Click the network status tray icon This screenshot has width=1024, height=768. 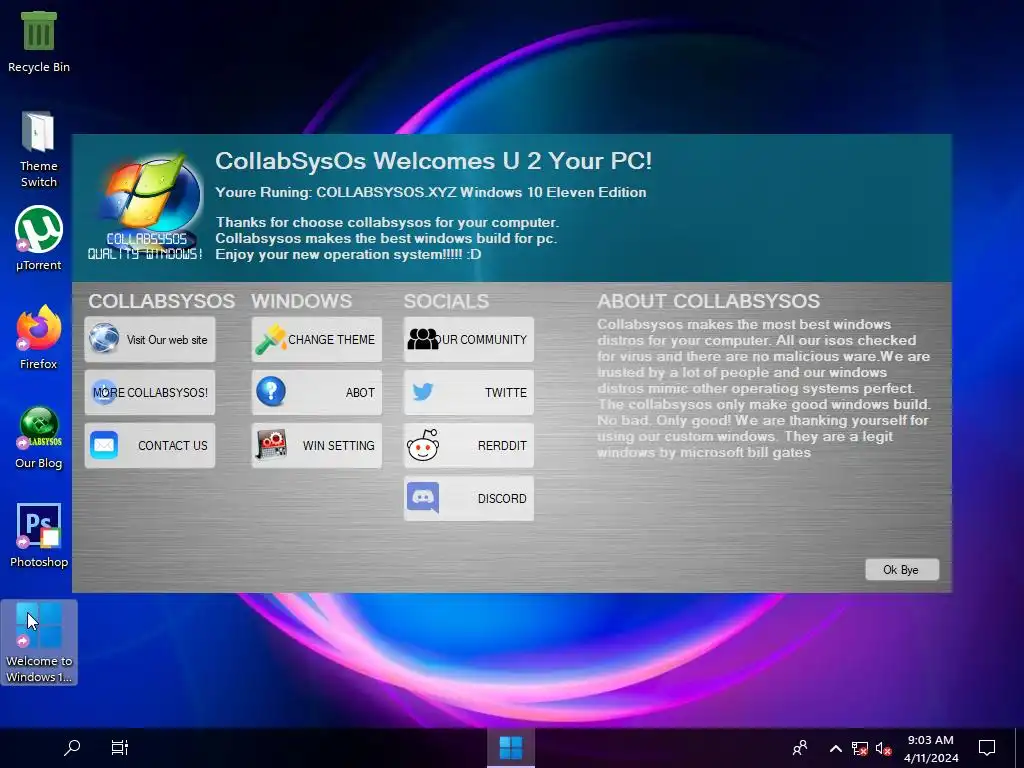(x=859, y=748)
